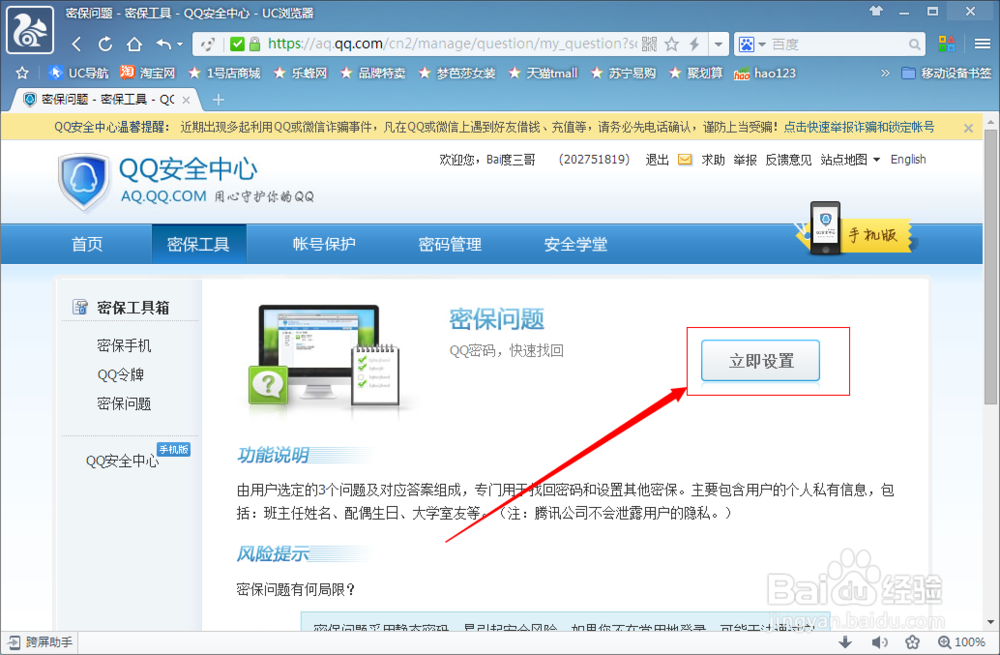Click the undo closed tab arrow
This screenshot has height=655, width=1000.
point(164,44)
